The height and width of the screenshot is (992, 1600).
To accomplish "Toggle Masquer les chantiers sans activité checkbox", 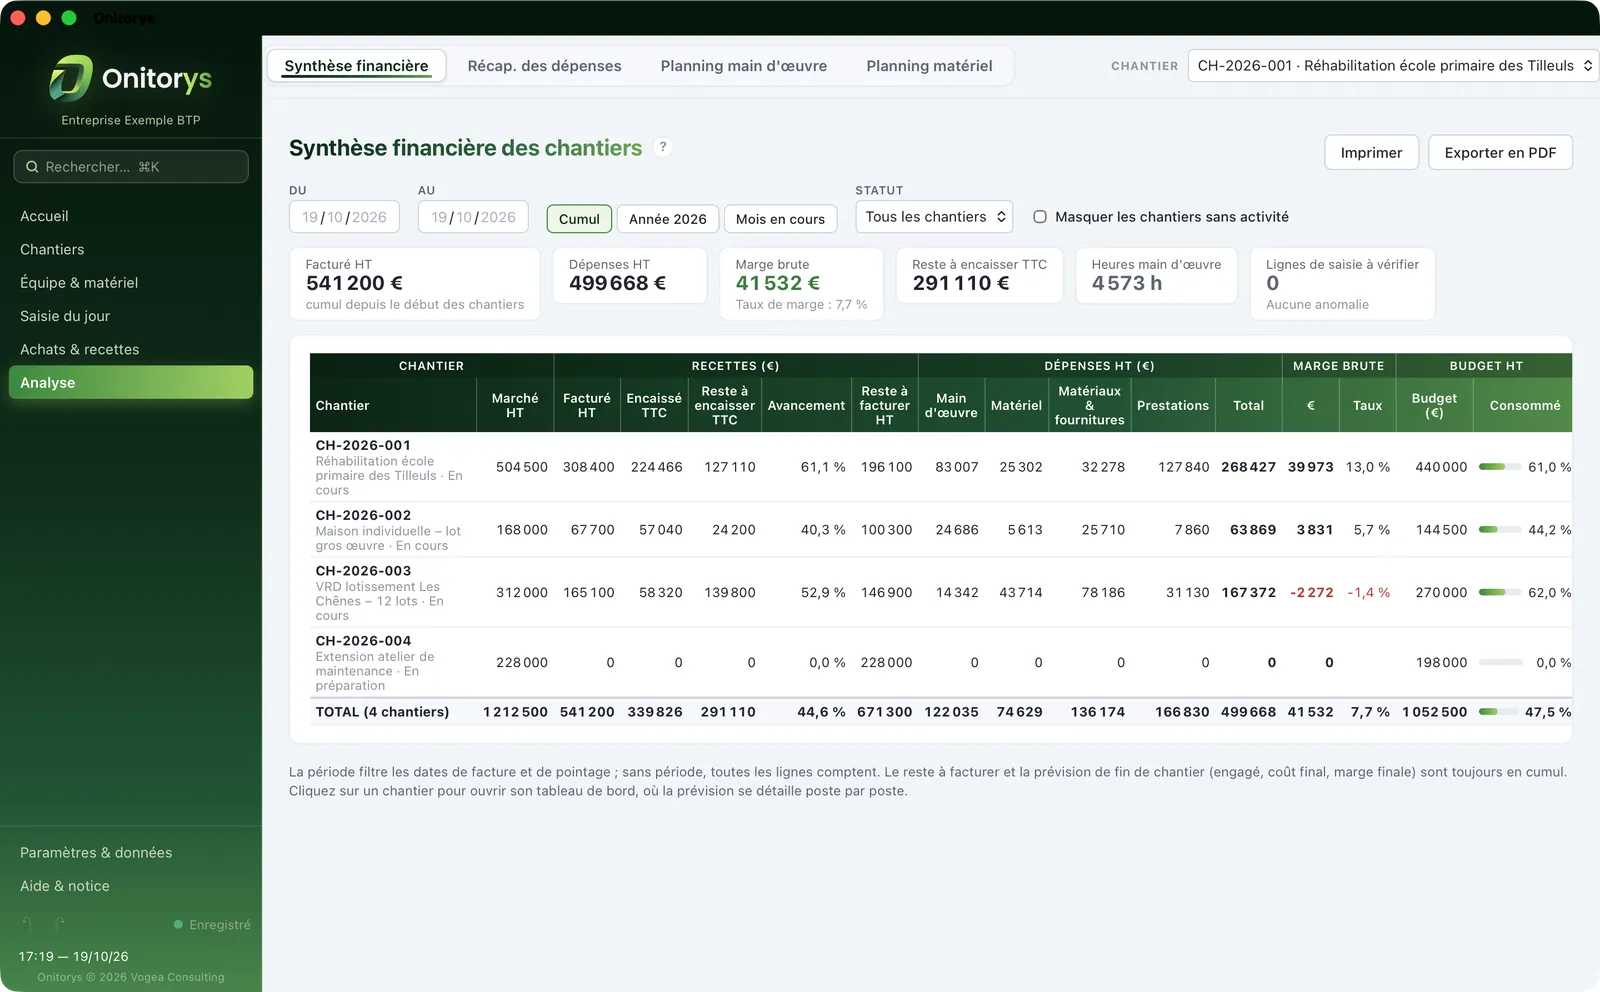I will pyautogui.click(x=1040, y=217).
